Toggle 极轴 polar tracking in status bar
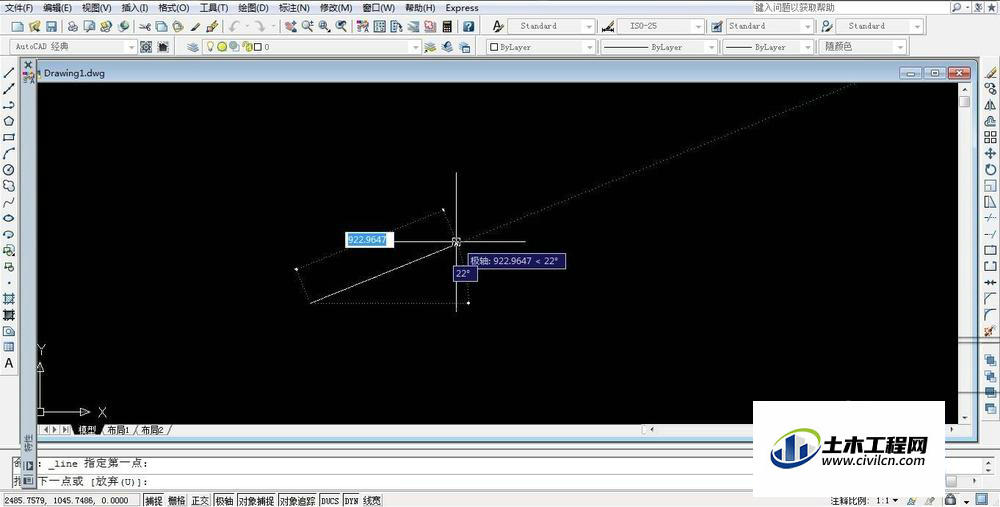Screen dimensions: 1000x507 tap(224, 501)
